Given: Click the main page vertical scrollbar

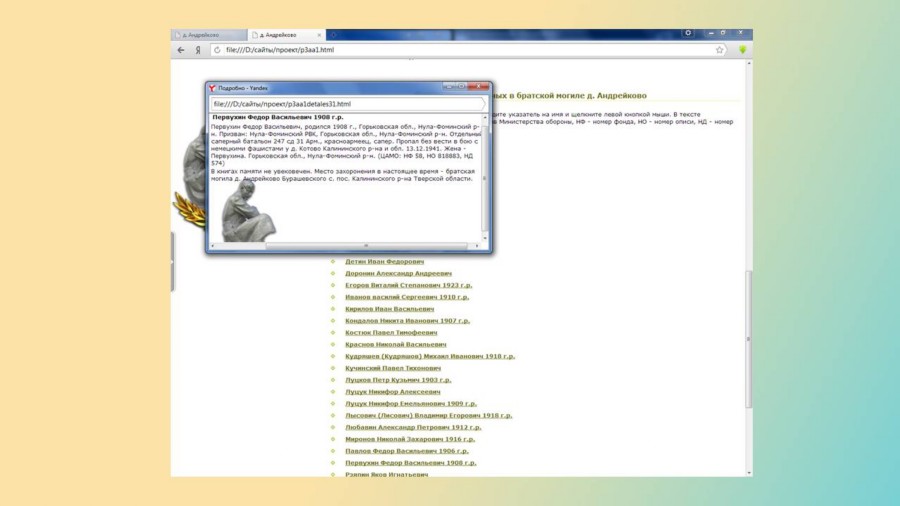Looking at the screenshot, I should (748, 340).
